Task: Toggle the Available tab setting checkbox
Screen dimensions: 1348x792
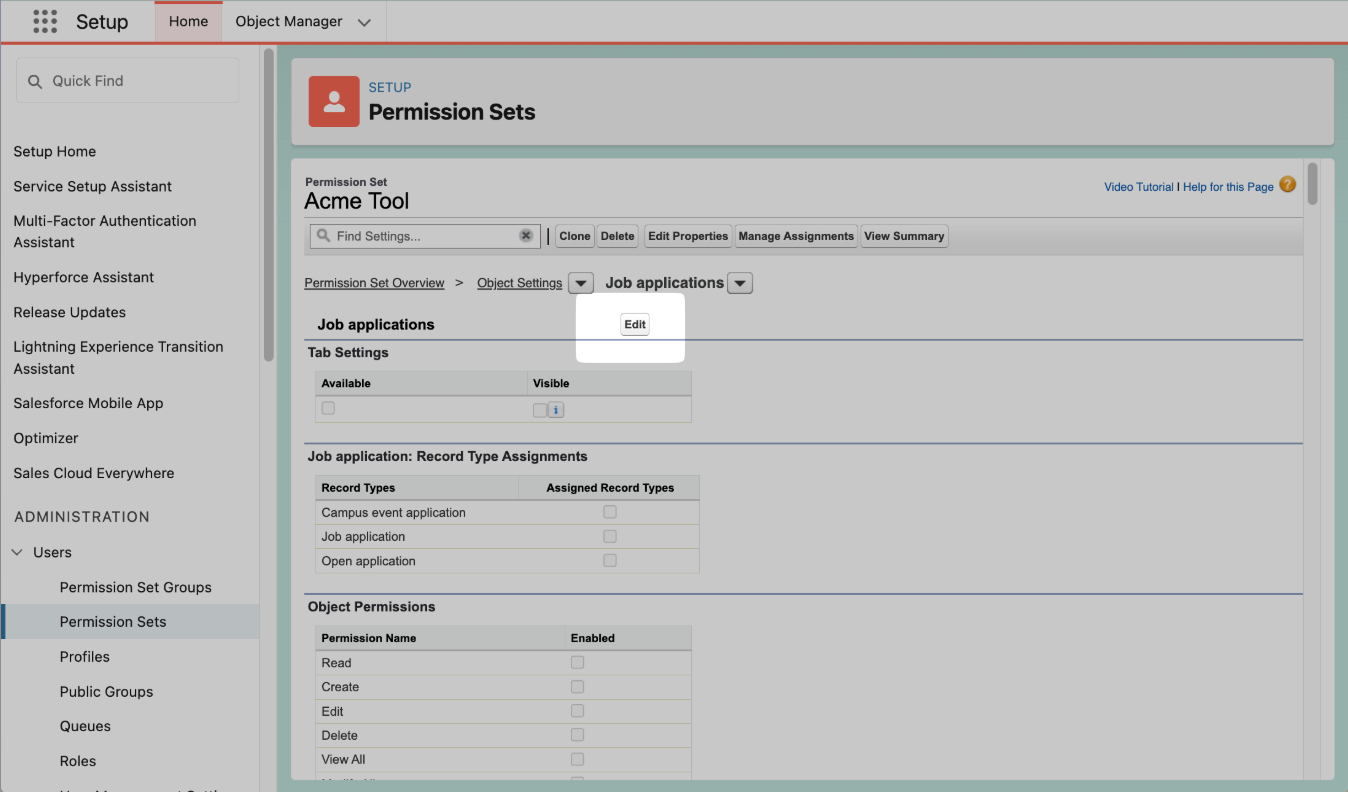Action: [x=328, y=408]
